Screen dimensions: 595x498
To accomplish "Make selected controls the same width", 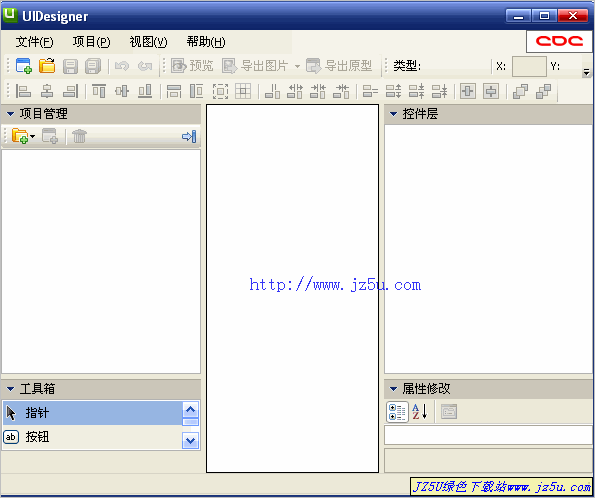I will (x=174, y=91).
